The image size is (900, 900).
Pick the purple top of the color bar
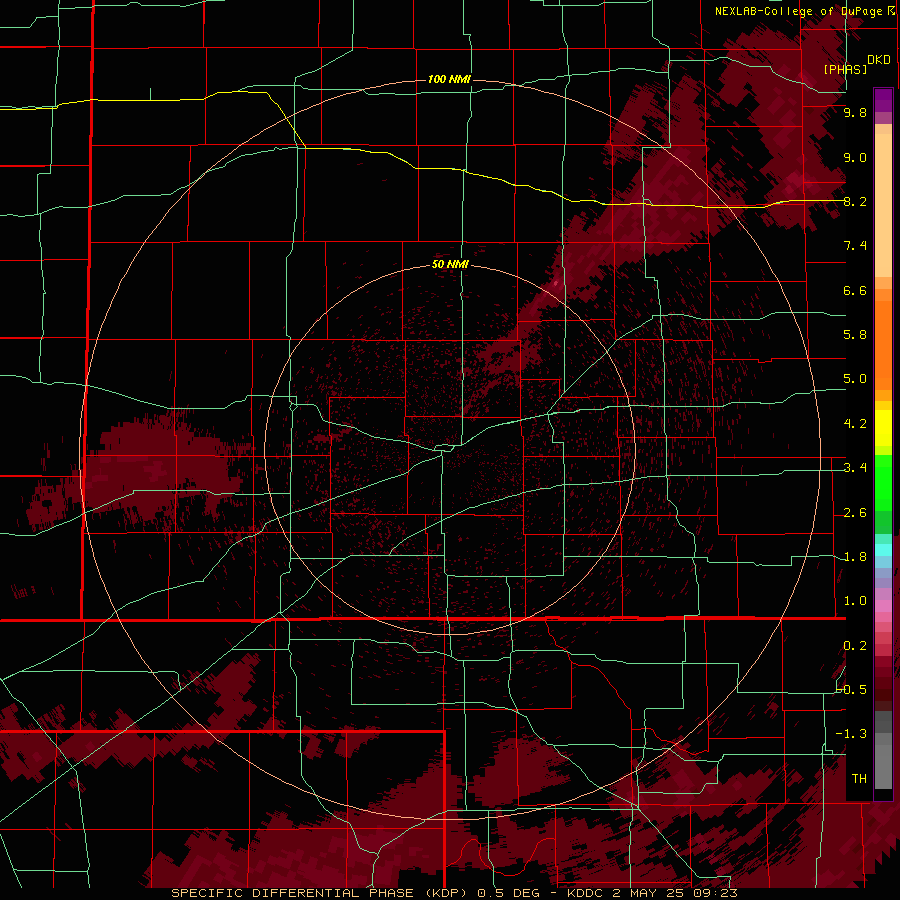(x=883, y=100)
